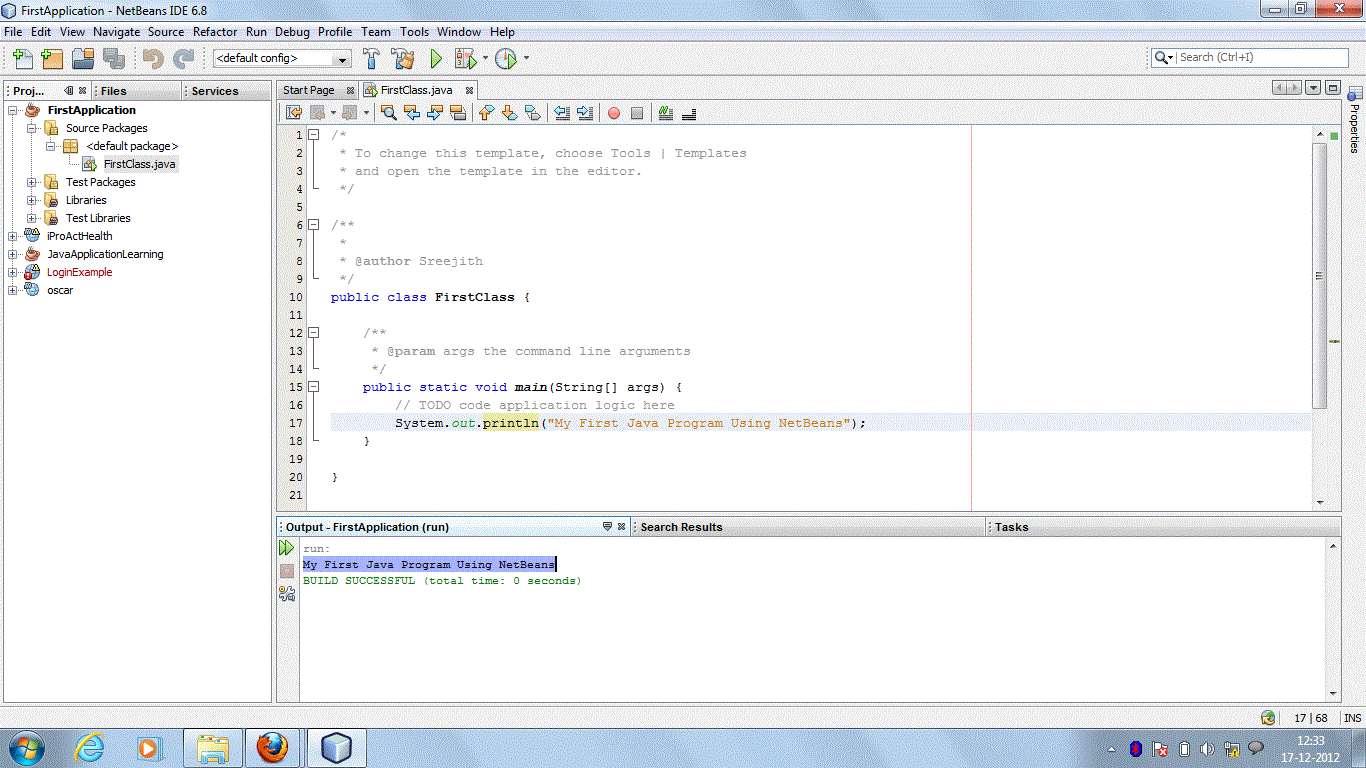Click the Antrun settings icon in Output panel
This screenshot has width=1366, height=768.
pyautogui.click(x=287, y=593)
